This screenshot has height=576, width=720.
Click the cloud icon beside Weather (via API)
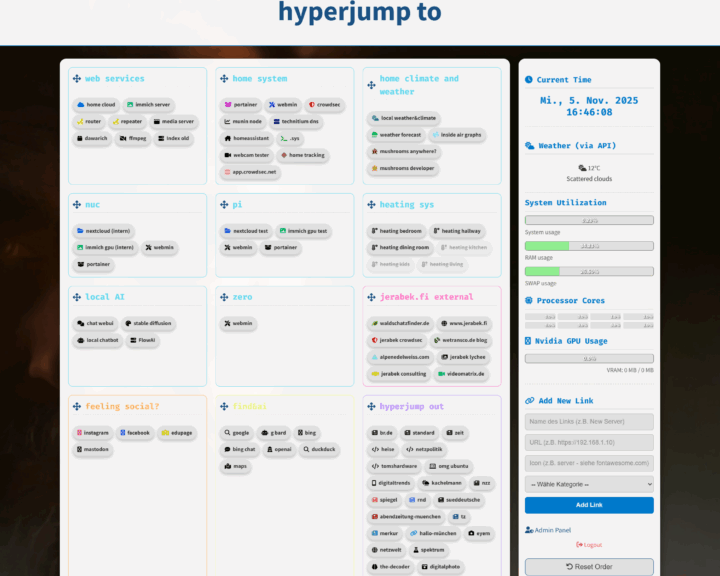[x=529, y=146]
